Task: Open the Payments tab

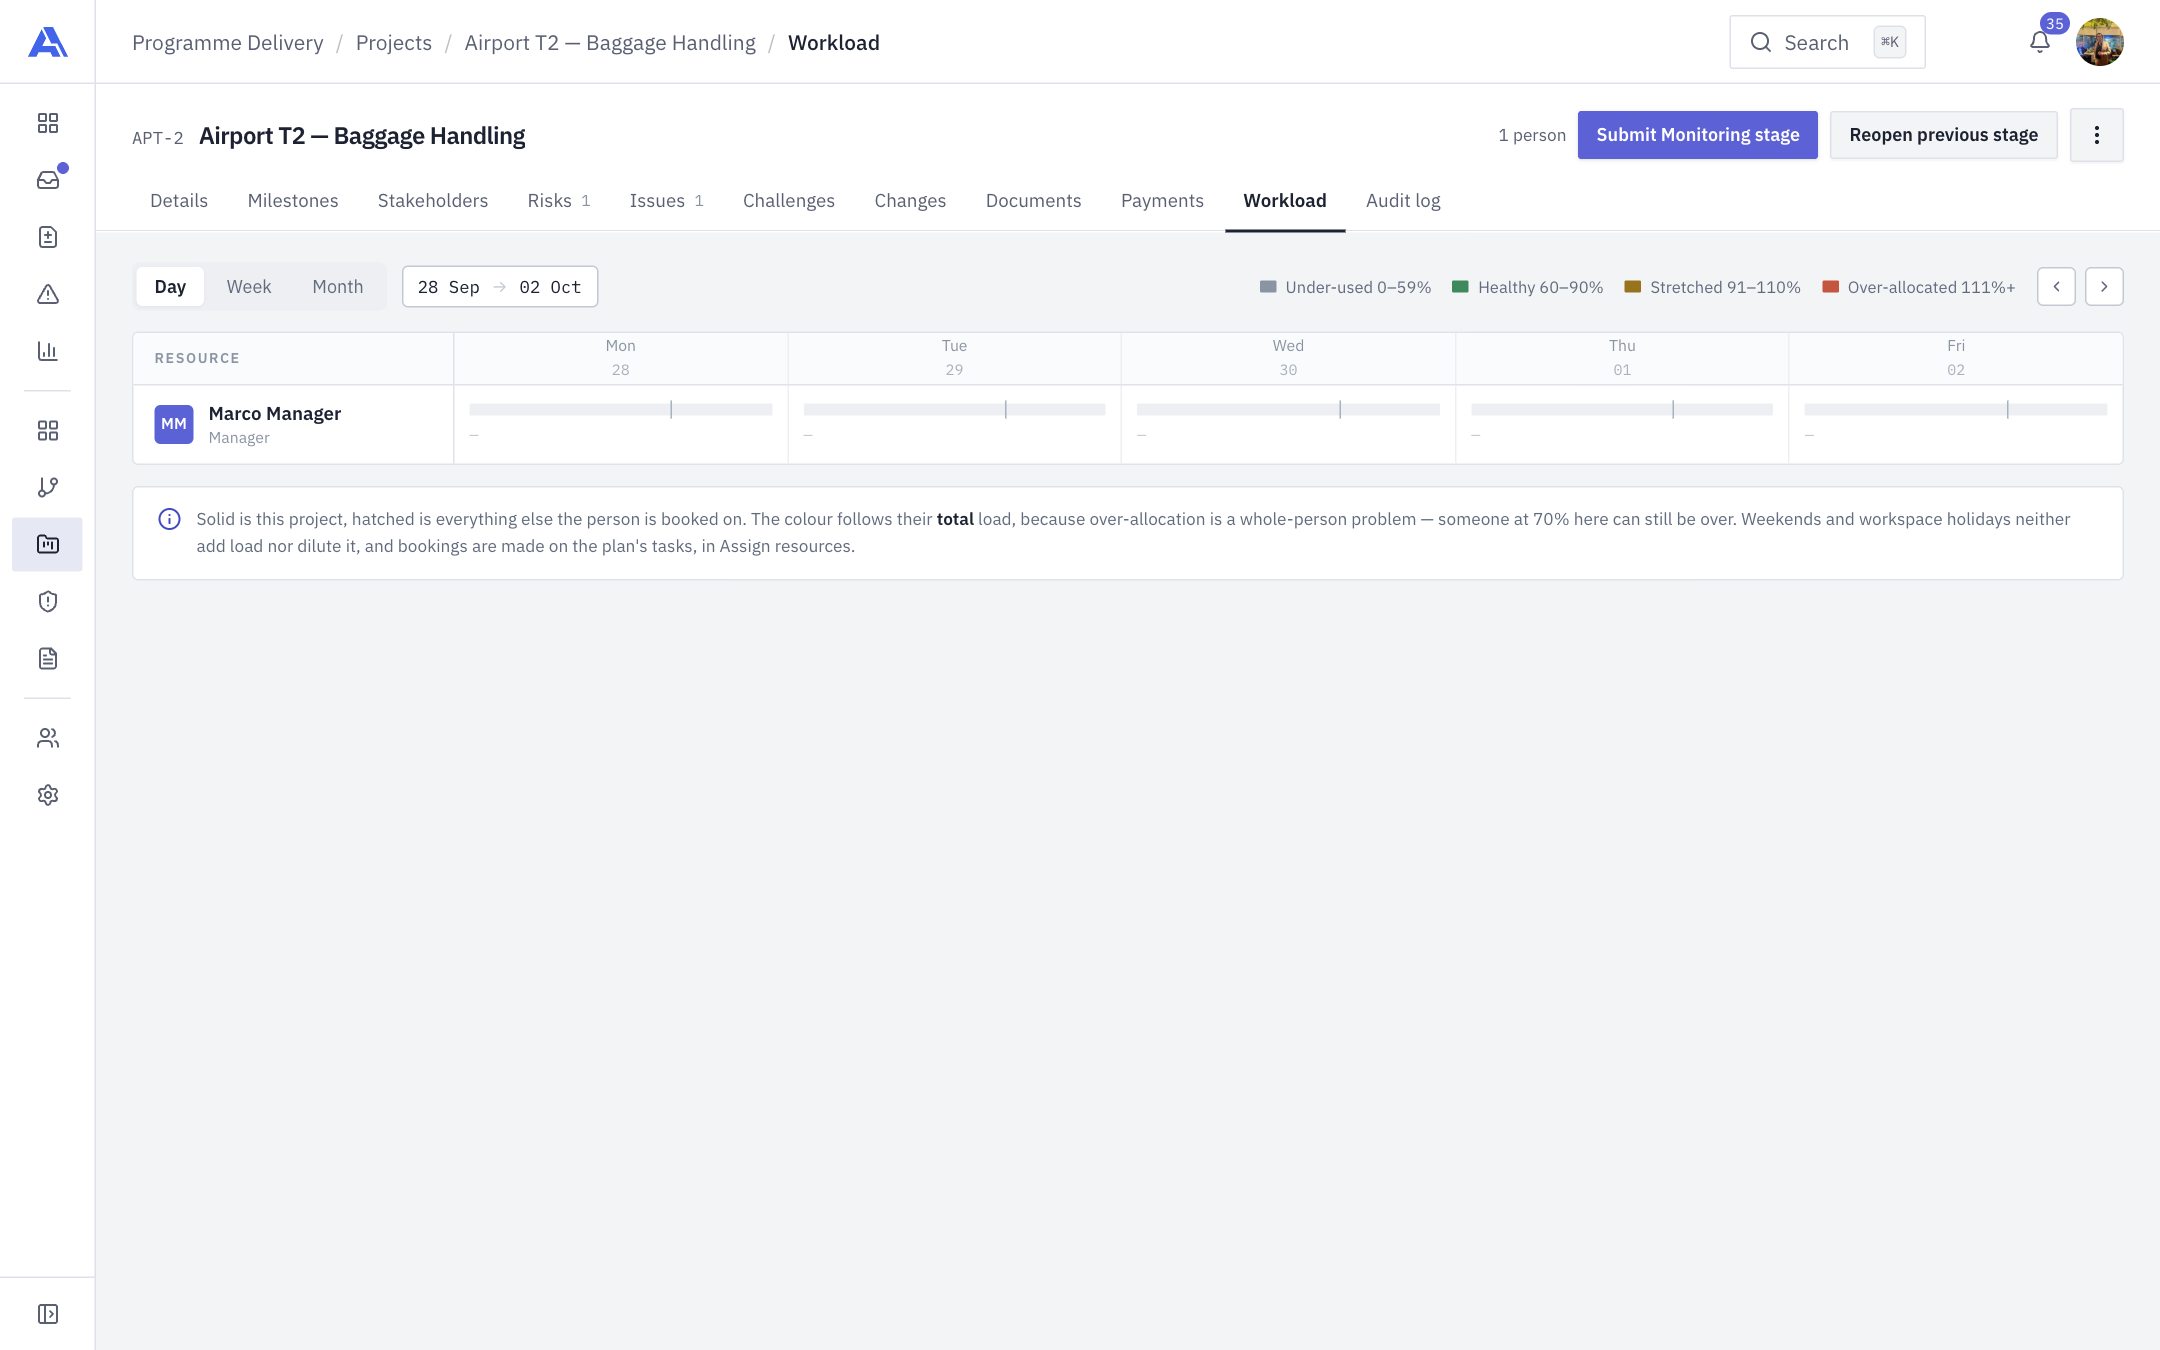Action: 1162,201
